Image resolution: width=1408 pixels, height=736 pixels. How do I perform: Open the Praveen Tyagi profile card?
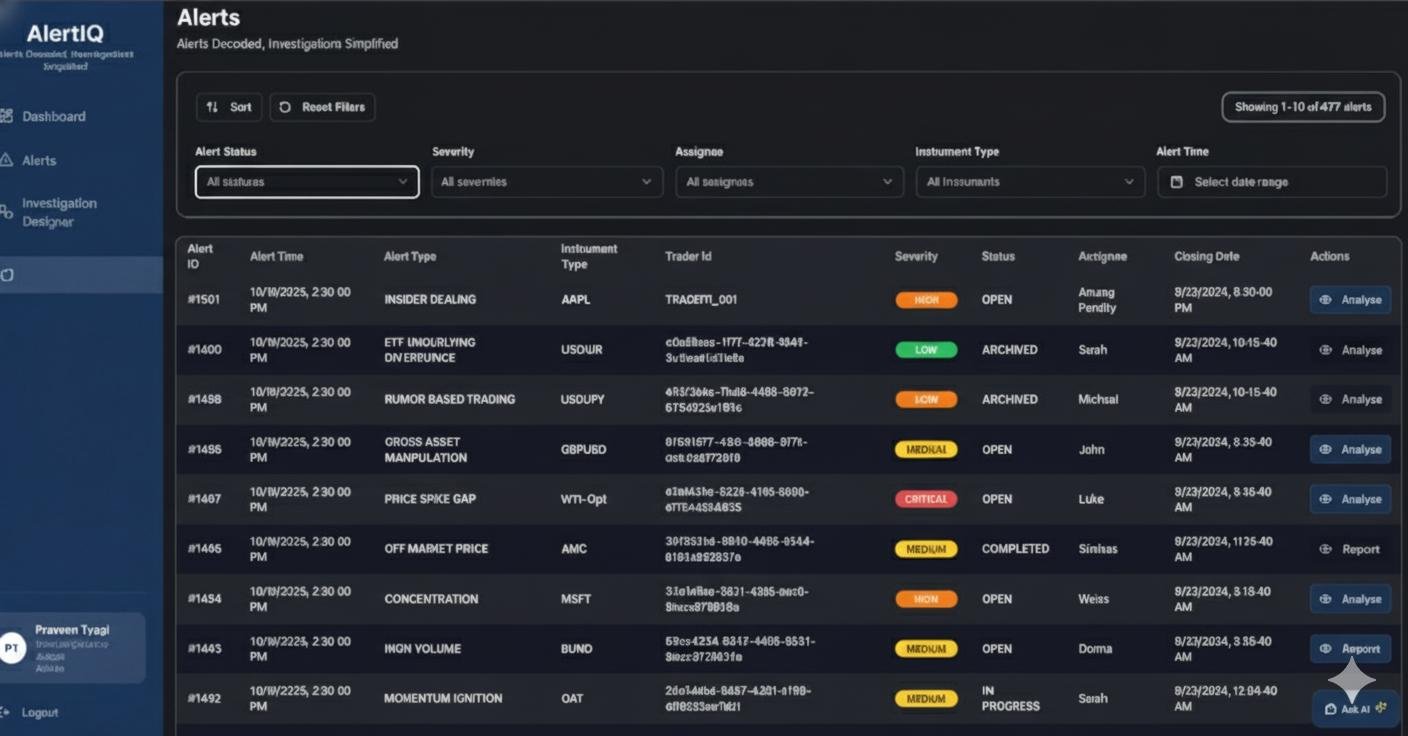tap(72, 648)
